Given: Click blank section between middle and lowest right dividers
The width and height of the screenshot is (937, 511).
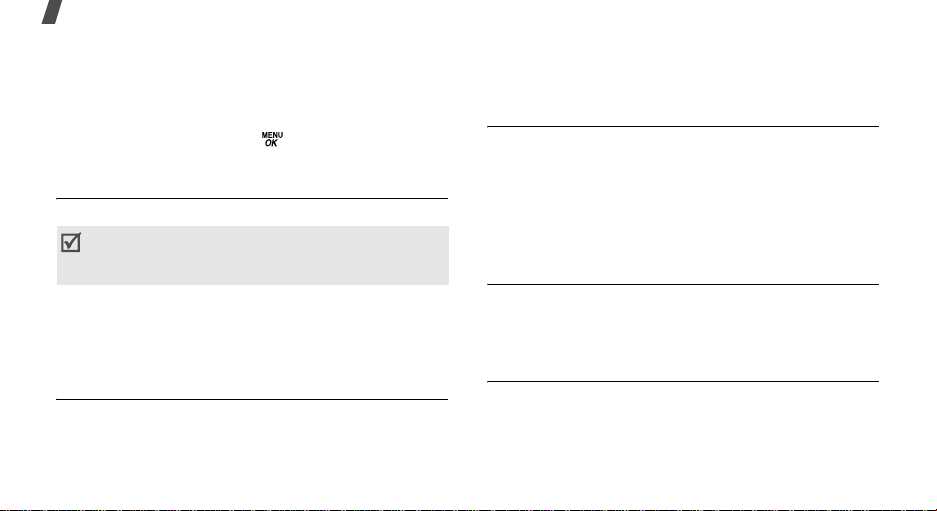Looking at the screenshot, I should coord(683,333).
